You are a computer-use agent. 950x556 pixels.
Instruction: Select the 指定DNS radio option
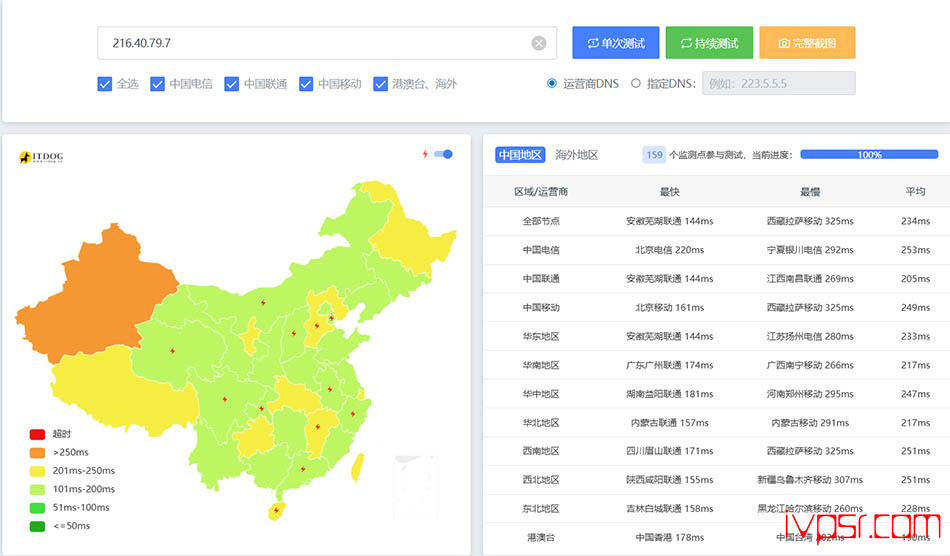point(636,84)
